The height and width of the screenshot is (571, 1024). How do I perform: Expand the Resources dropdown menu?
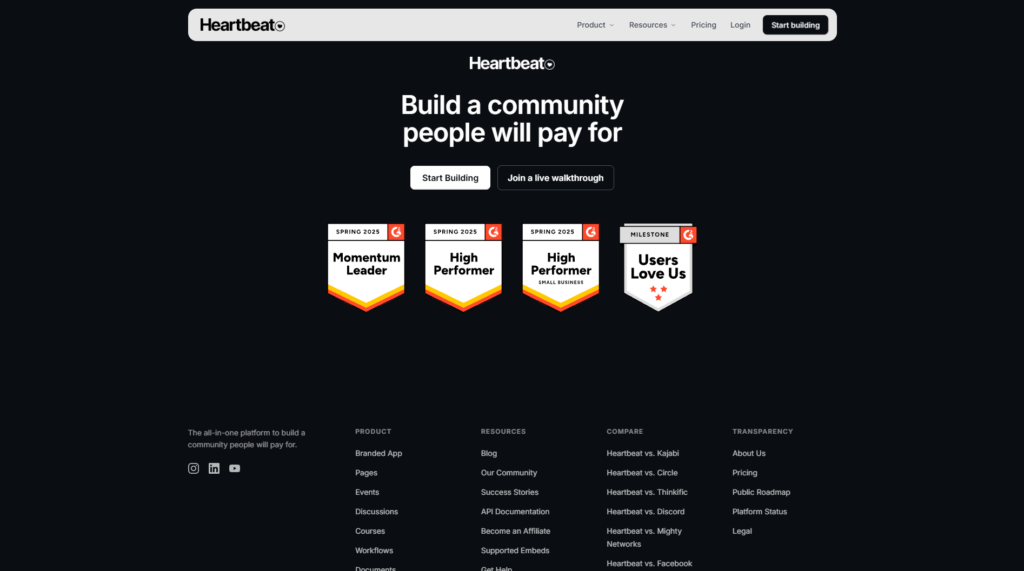[x=652, y=25]
